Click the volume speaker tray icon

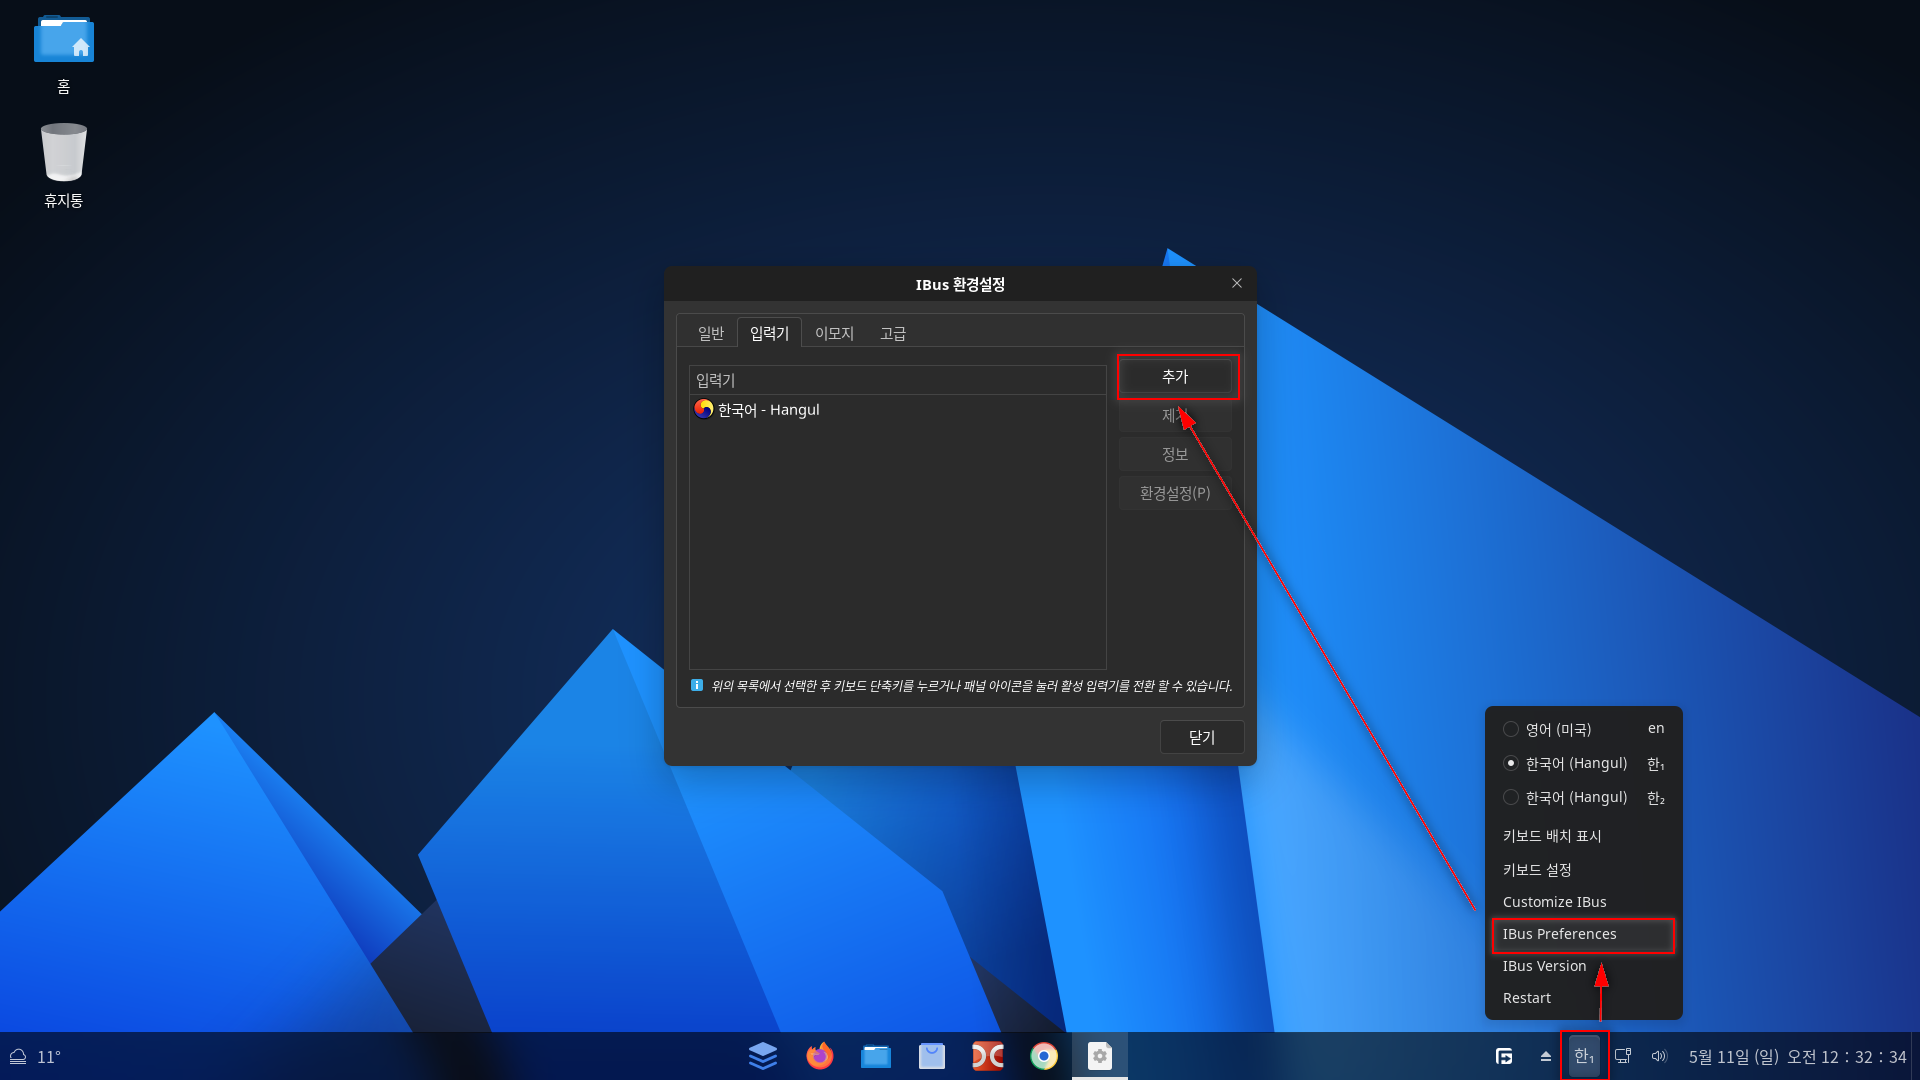coord(1659,1056)
